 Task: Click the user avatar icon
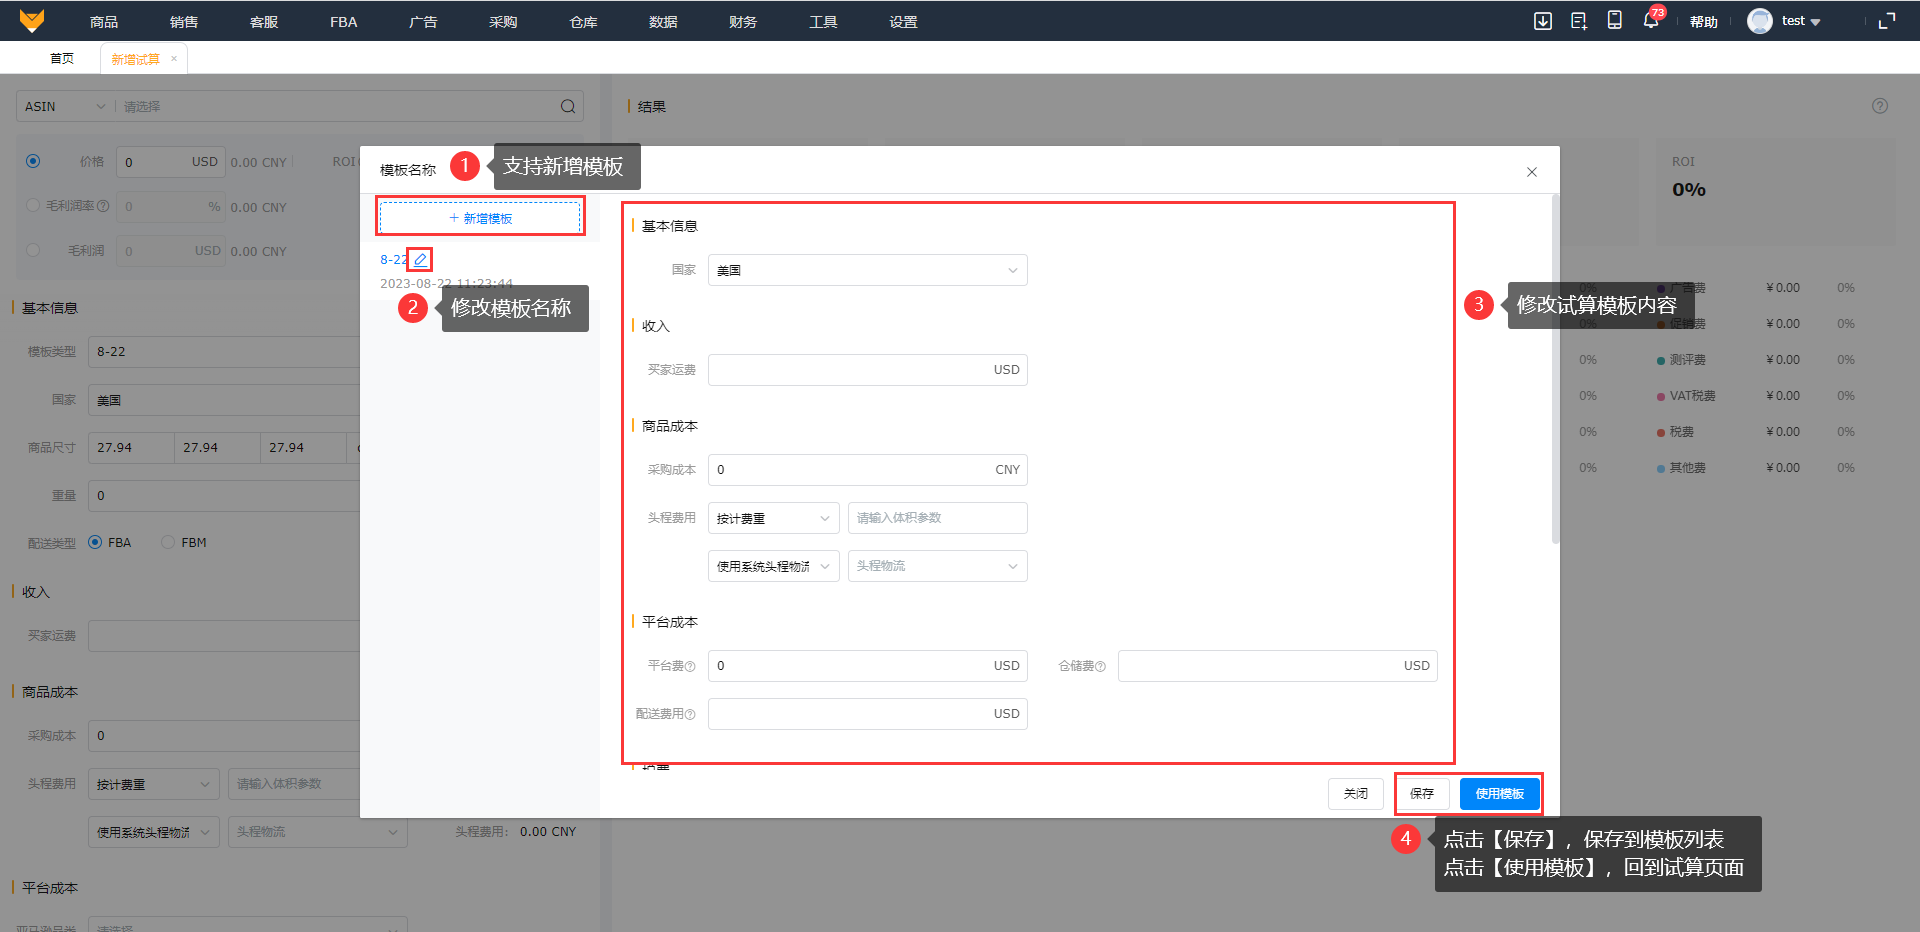(x=1760, y=21)
